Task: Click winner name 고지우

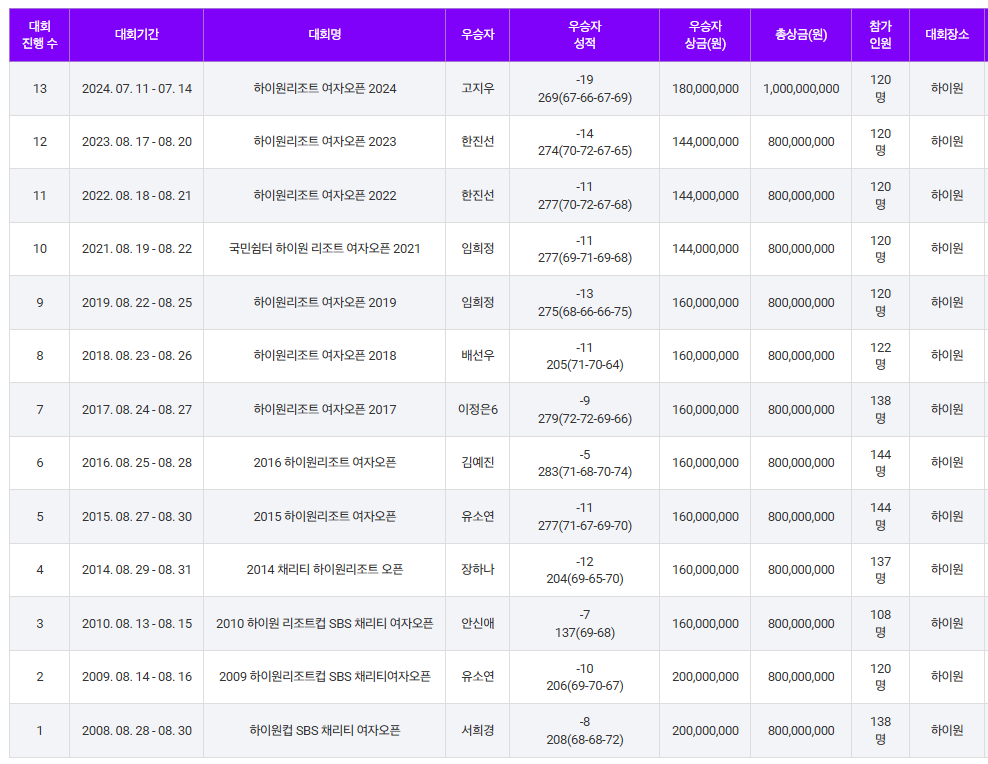Action: click(x=478, y=89)
